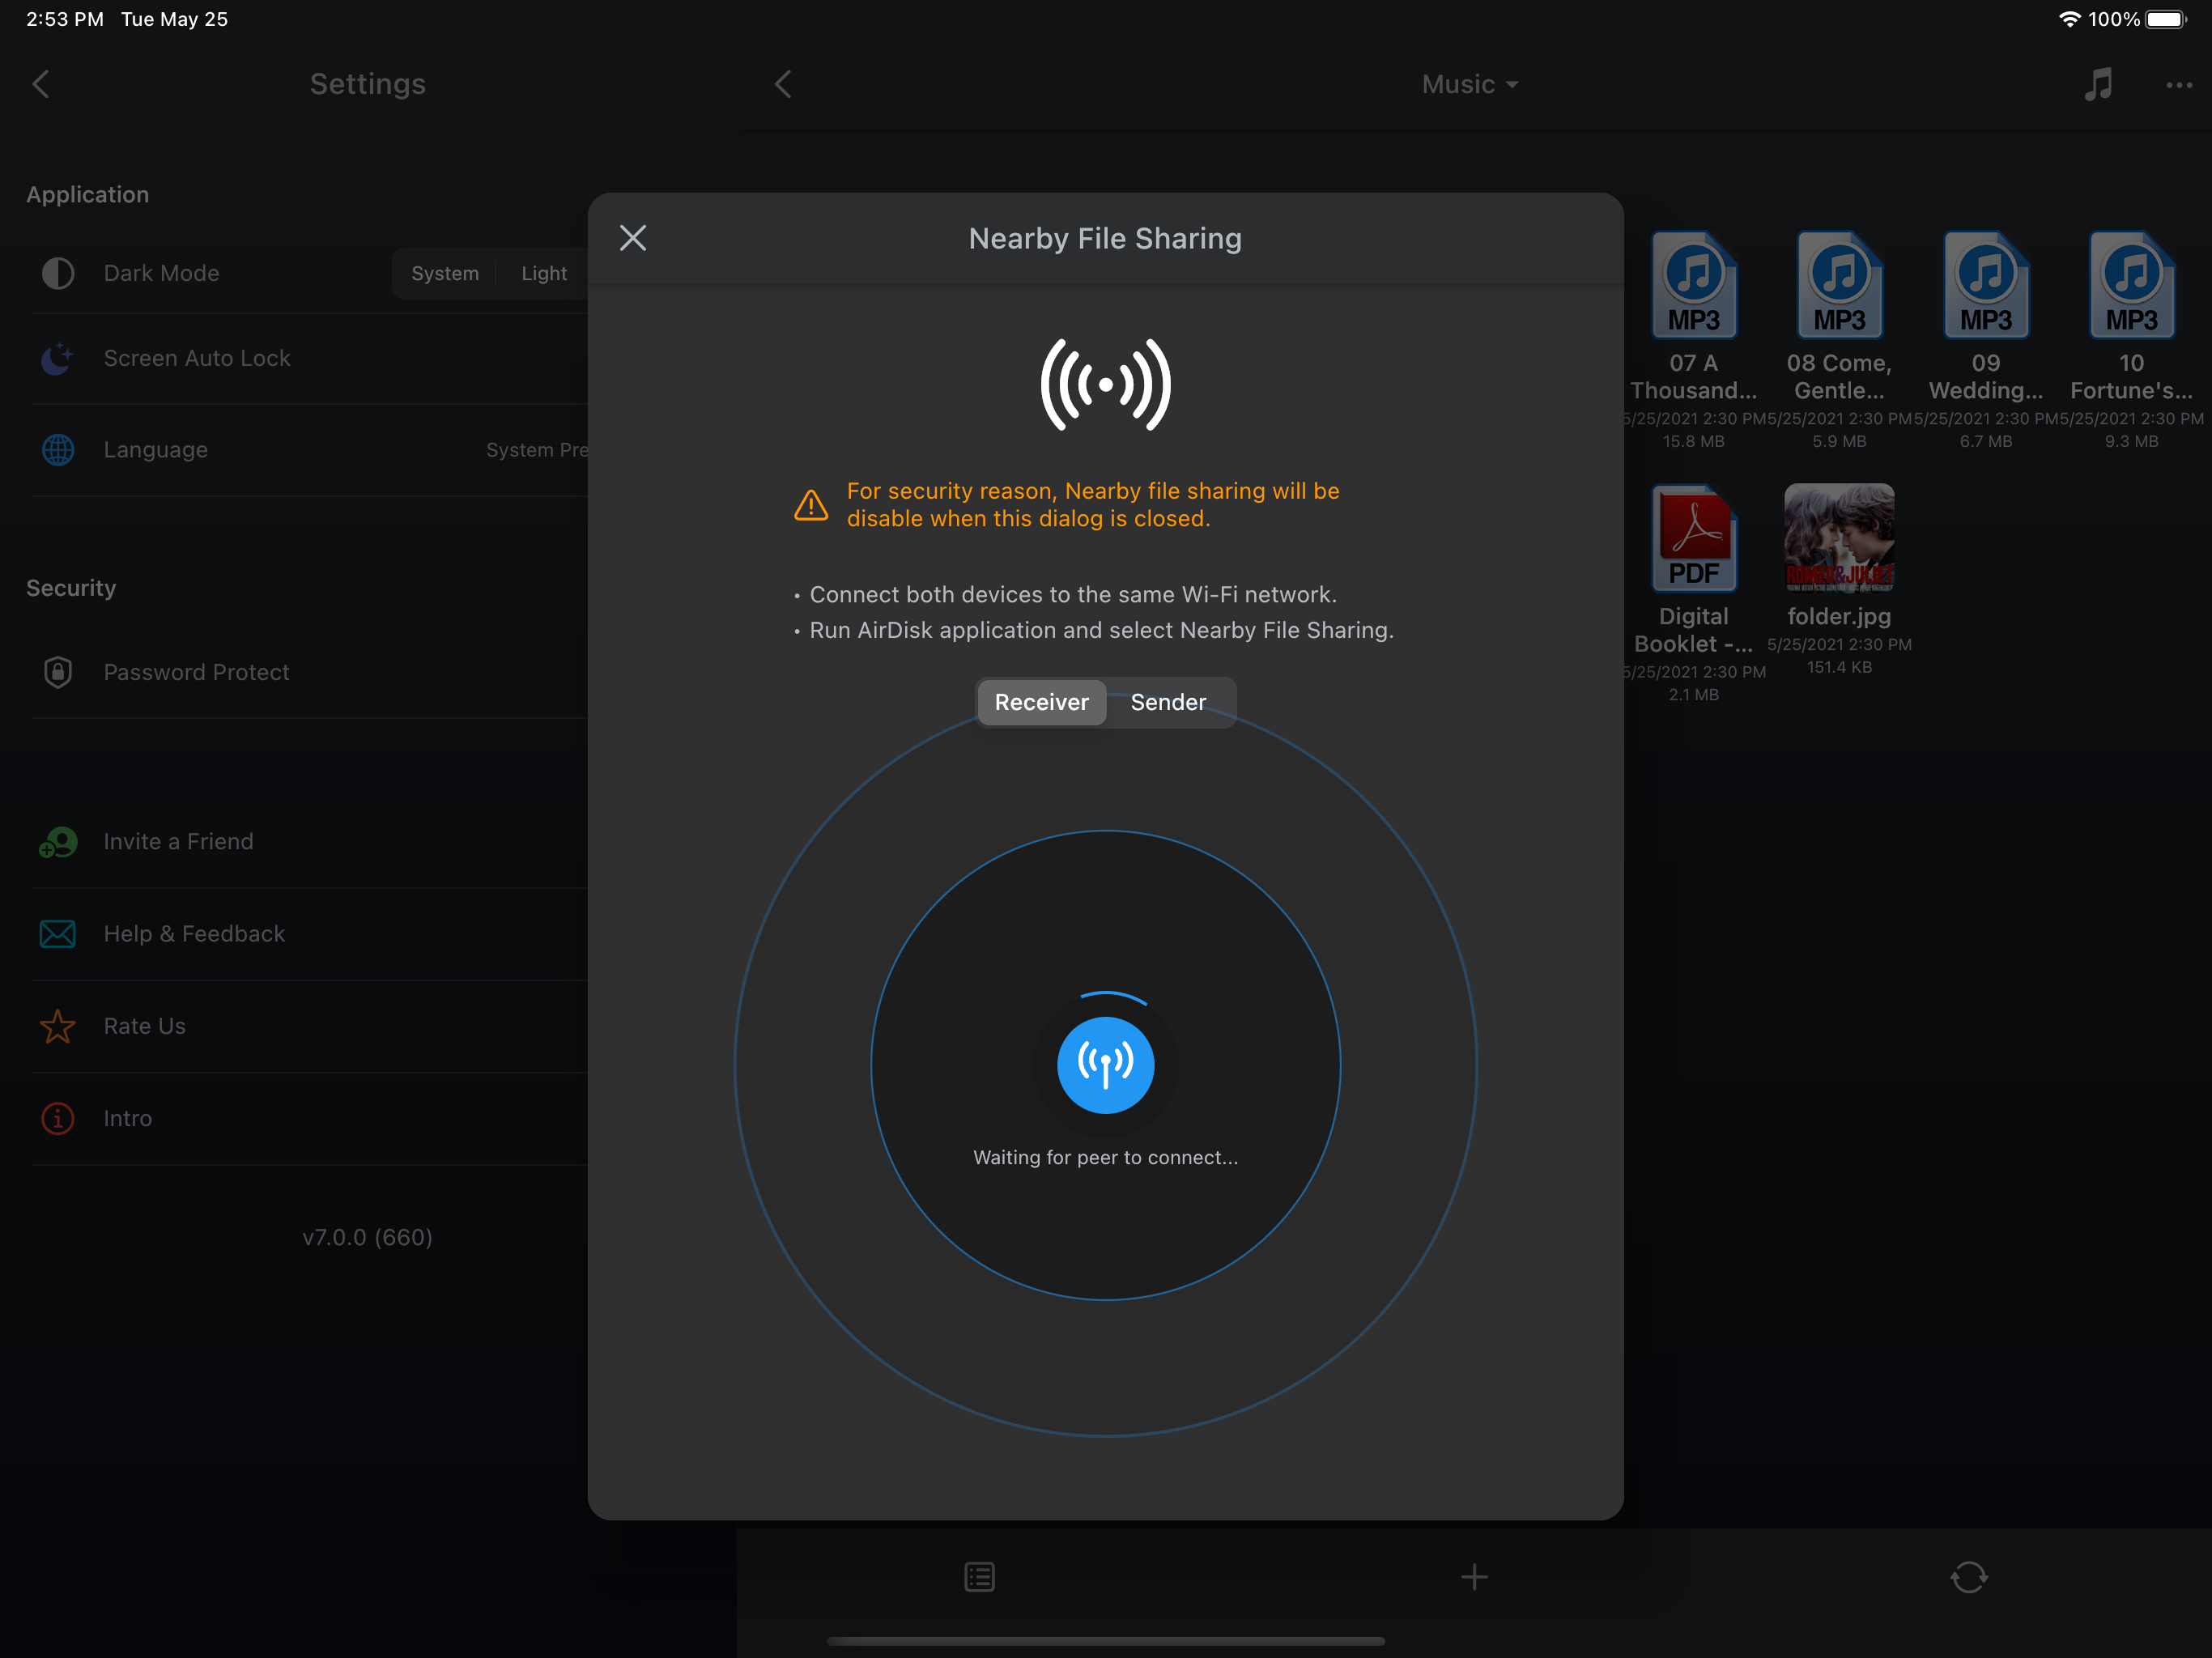Click the Help & Feedback envelope icon
The image size is (2212, 1658).
coord(58,934)
